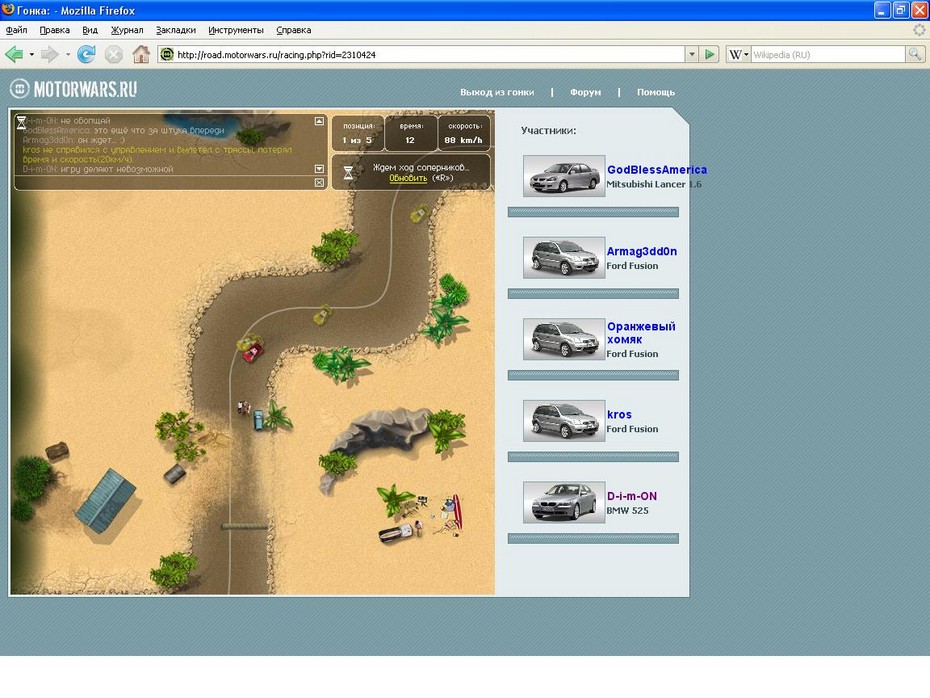Click the progress bar under Armag3dd0n

(593, 294)
